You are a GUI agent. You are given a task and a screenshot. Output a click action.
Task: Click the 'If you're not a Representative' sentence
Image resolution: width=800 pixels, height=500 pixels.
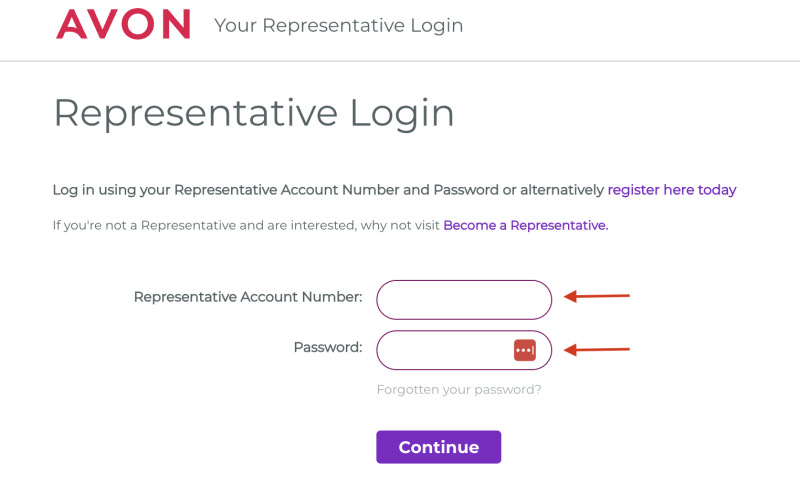tap(246, 225)
